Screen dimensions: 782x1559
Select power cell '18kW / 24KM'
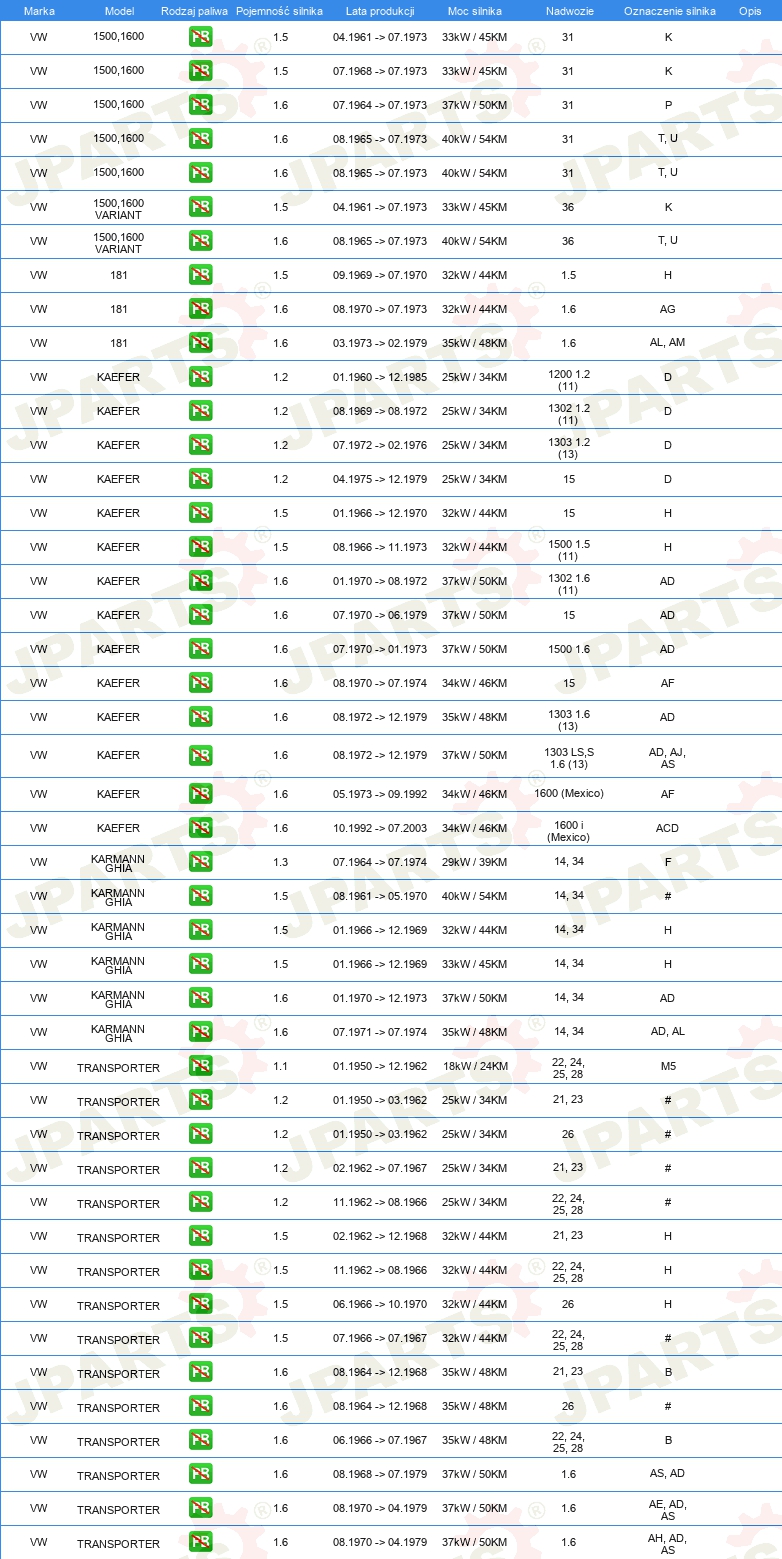point(474,1066)
